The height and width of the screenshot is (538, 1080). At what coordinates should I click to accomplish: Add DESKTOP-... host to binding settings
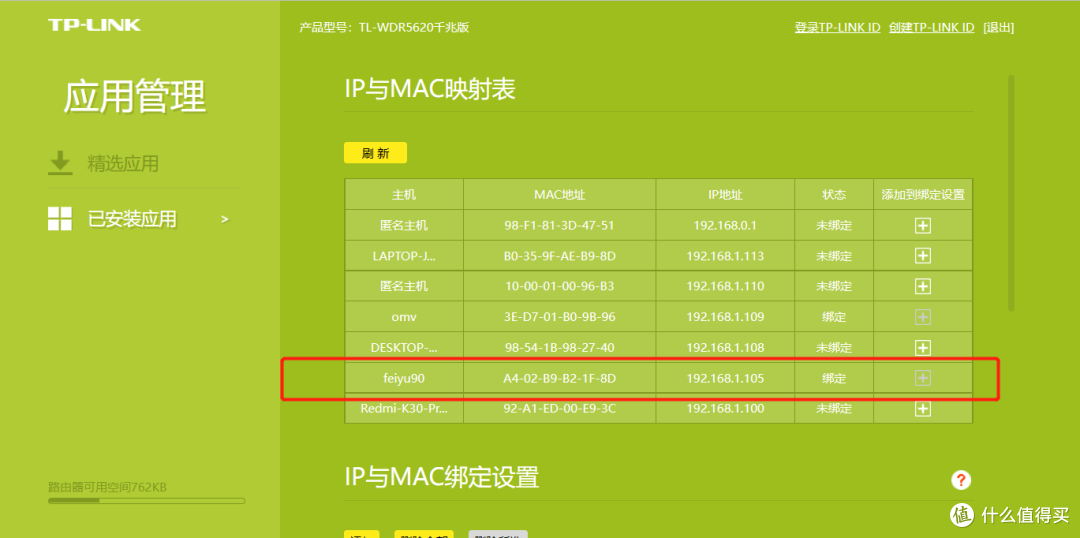(922, 347)
